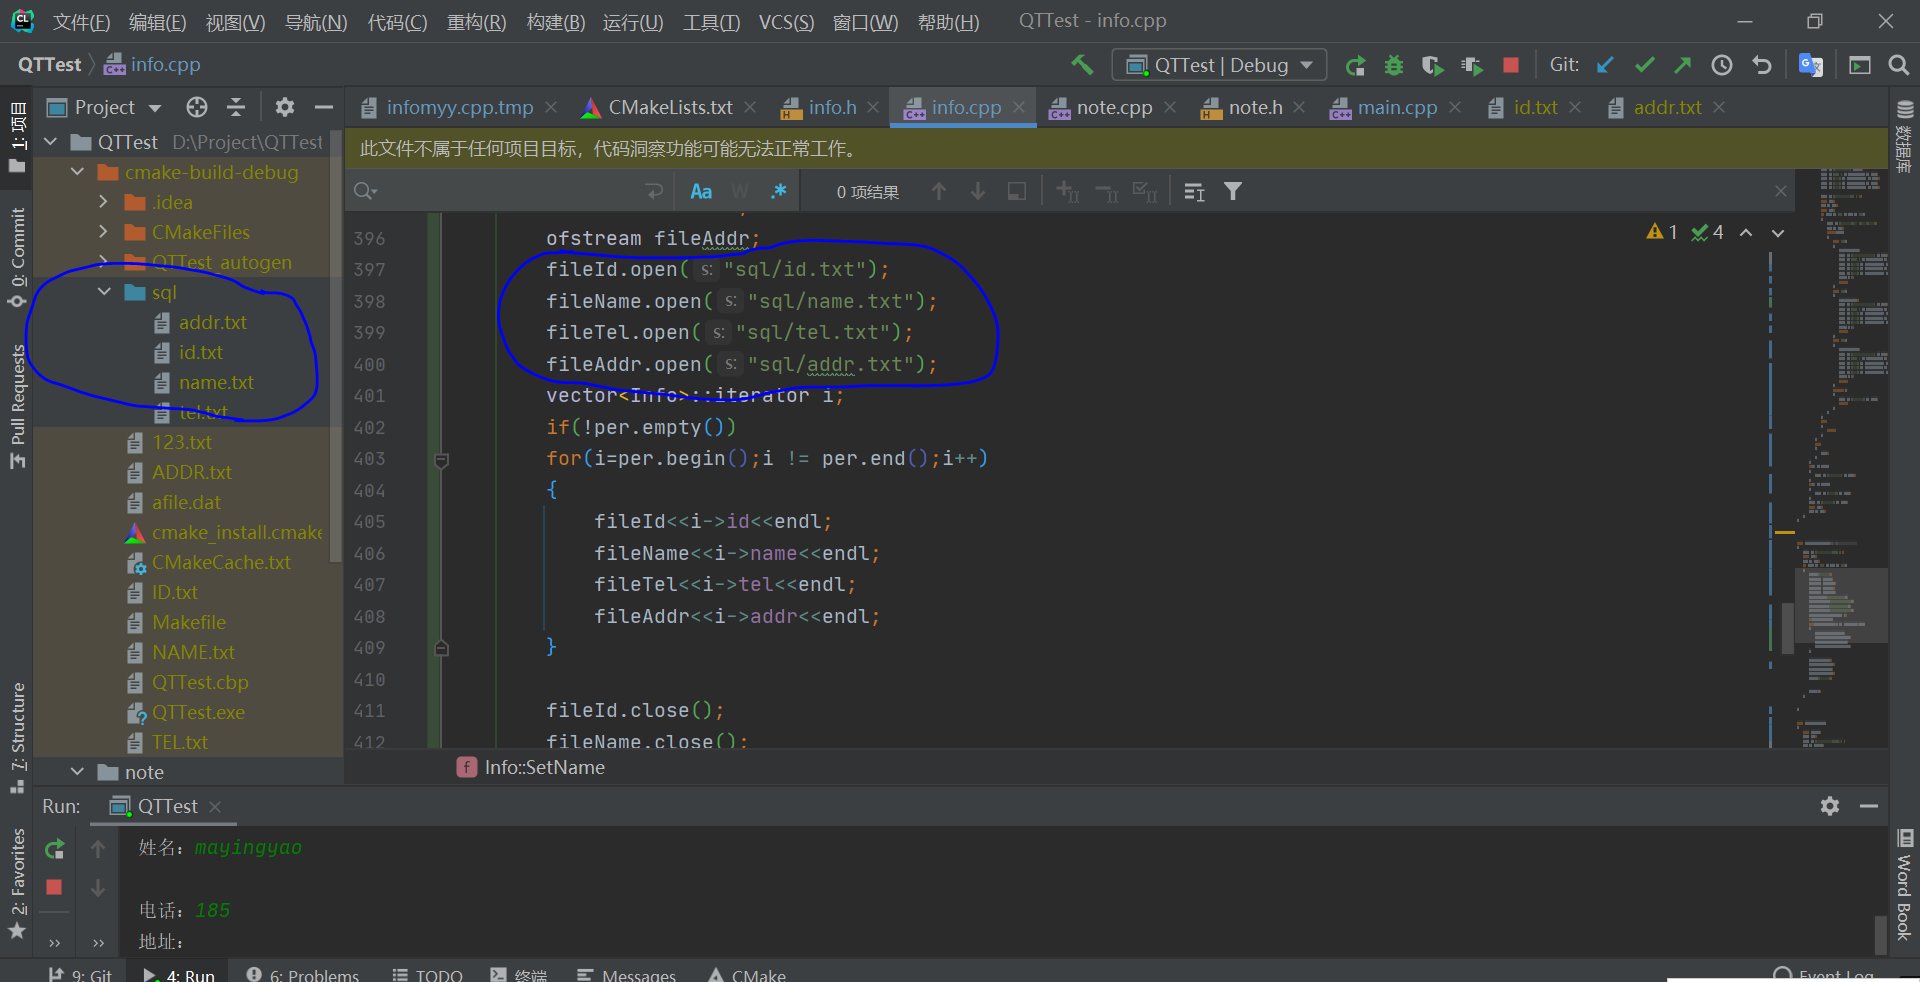Toggle Regex option in search bar
Image resolution: width=1920 pixels, height=982 pixels.
(x=778, y=192)
